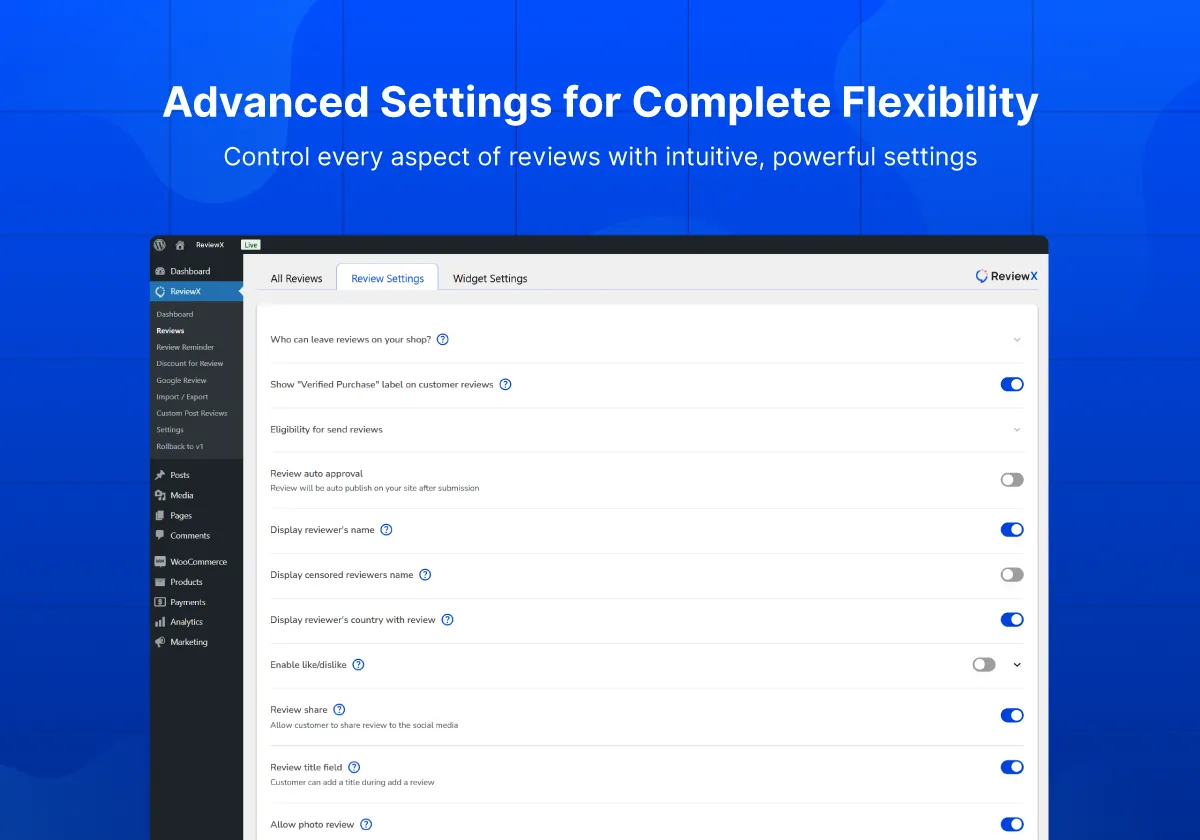1200x840 pixels.
Task: Open the Payments icon
Action: [160, 602]
